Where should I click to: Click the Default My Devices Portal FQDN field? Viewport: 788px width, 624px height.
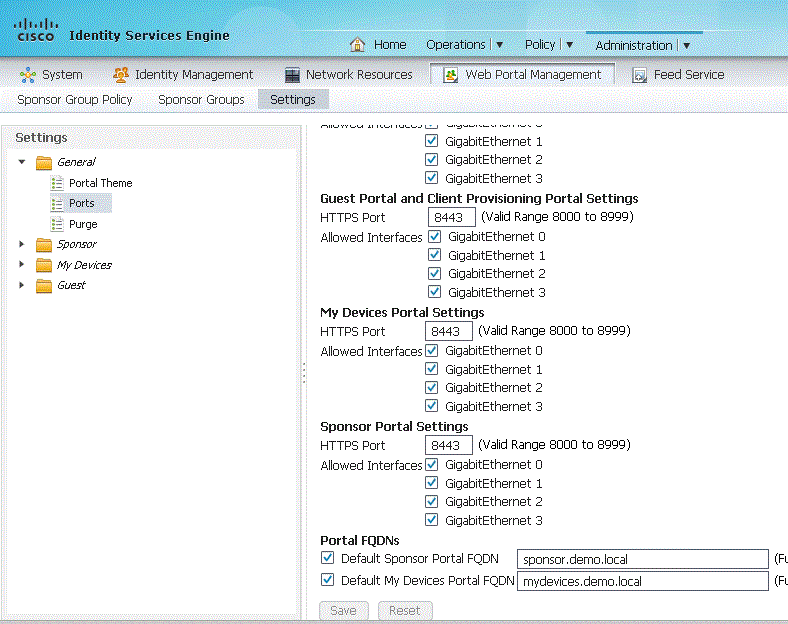click(x=641, y=581)
